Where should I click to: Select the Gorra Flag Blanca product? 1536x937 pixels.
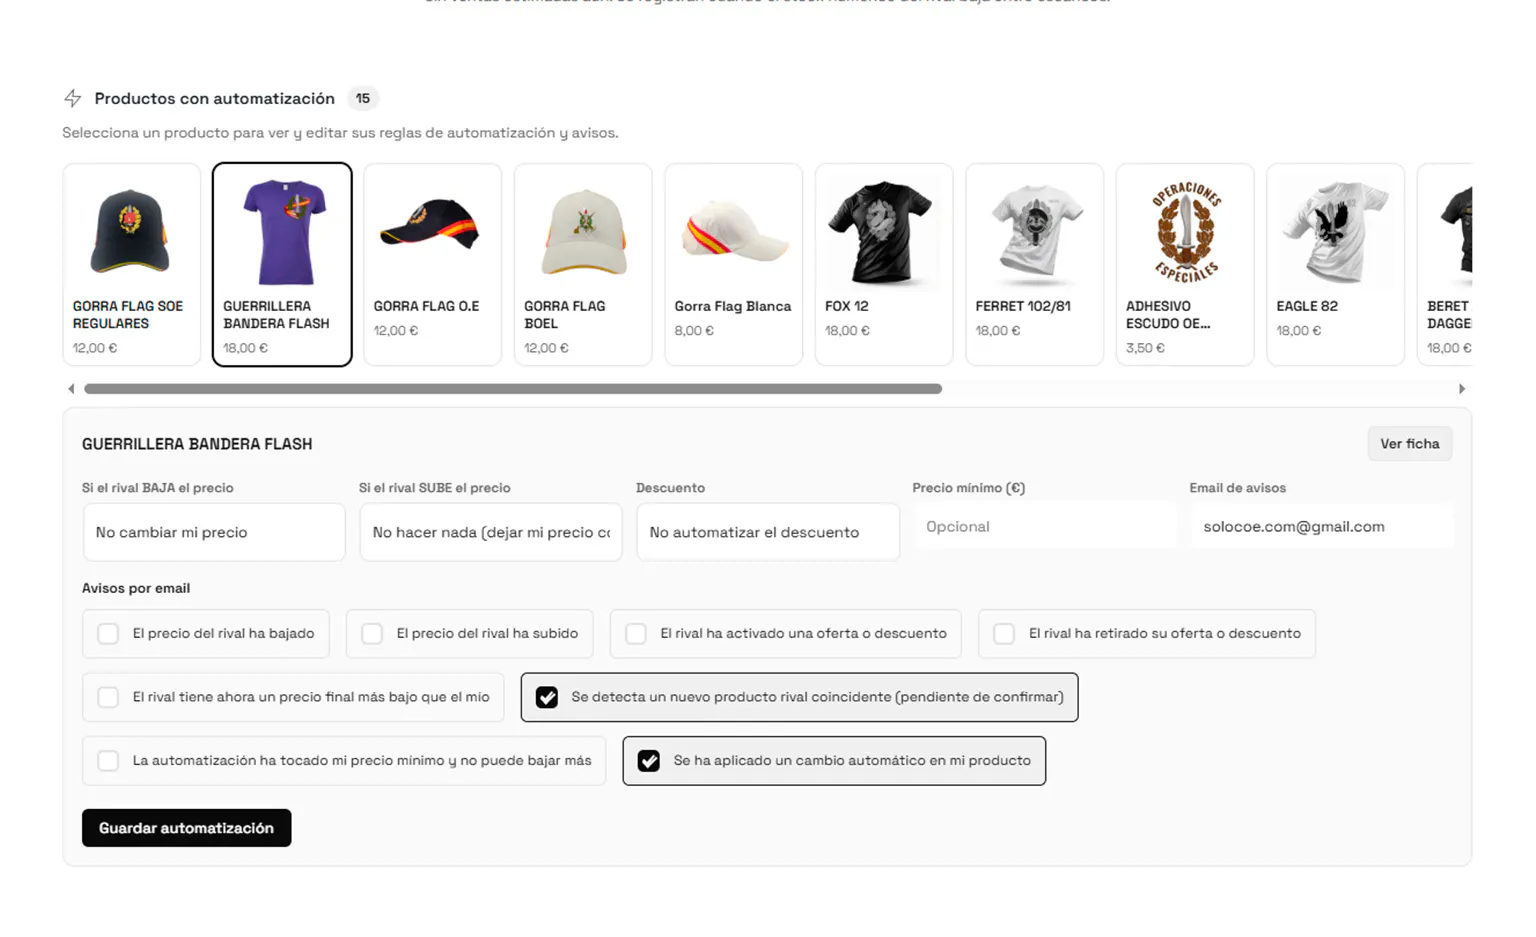(x=734, y=265)
